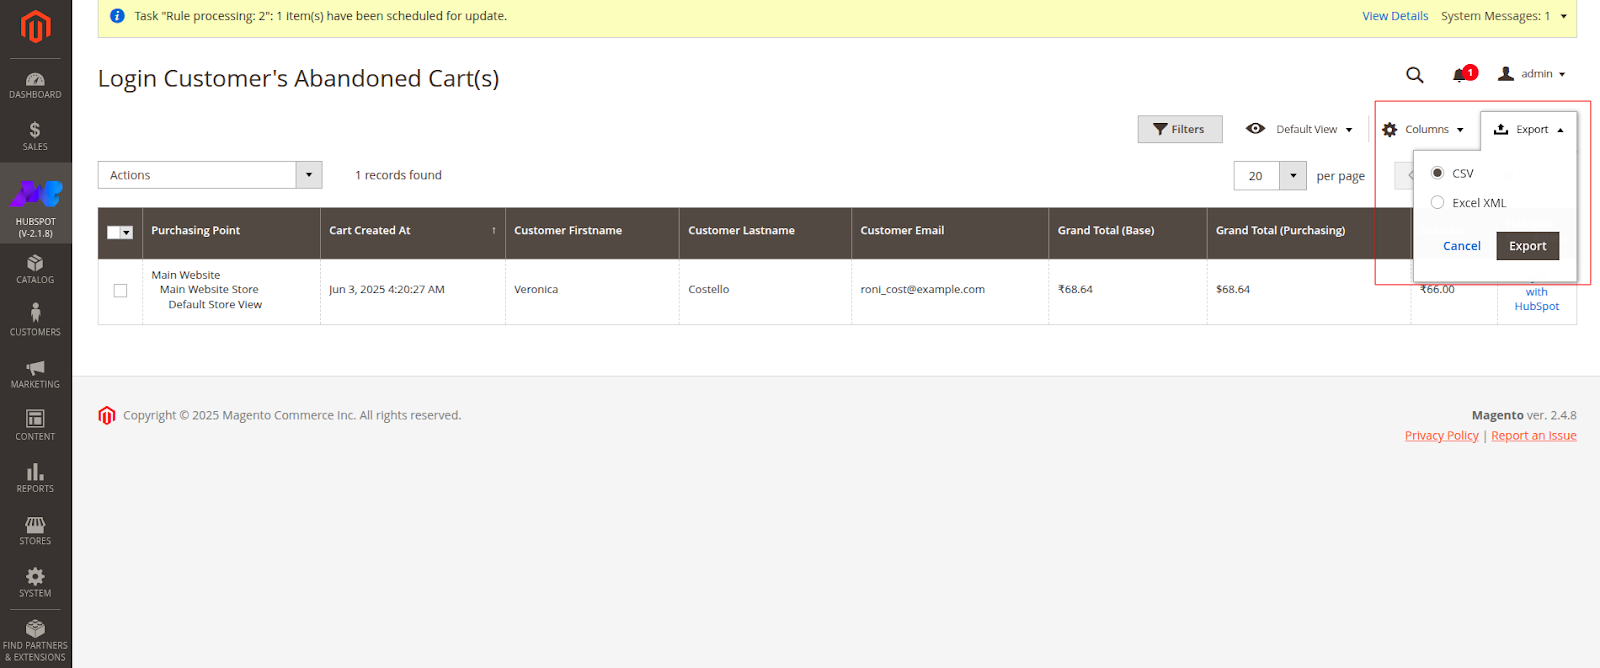Open the Catalog section in sidebar

pos(35,269)
